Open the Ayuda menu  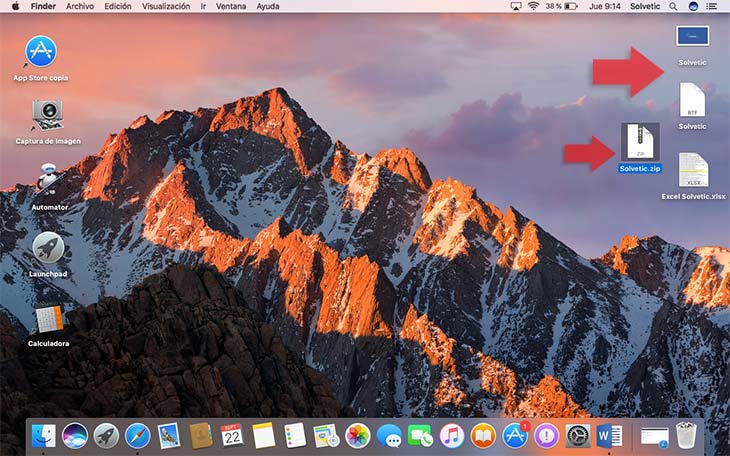(268, 6)
